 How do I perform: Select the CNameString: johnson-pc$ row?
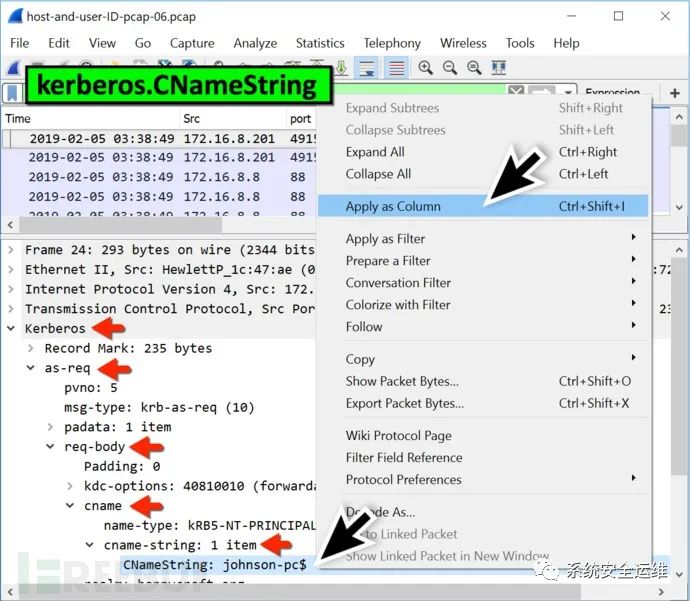214,564
